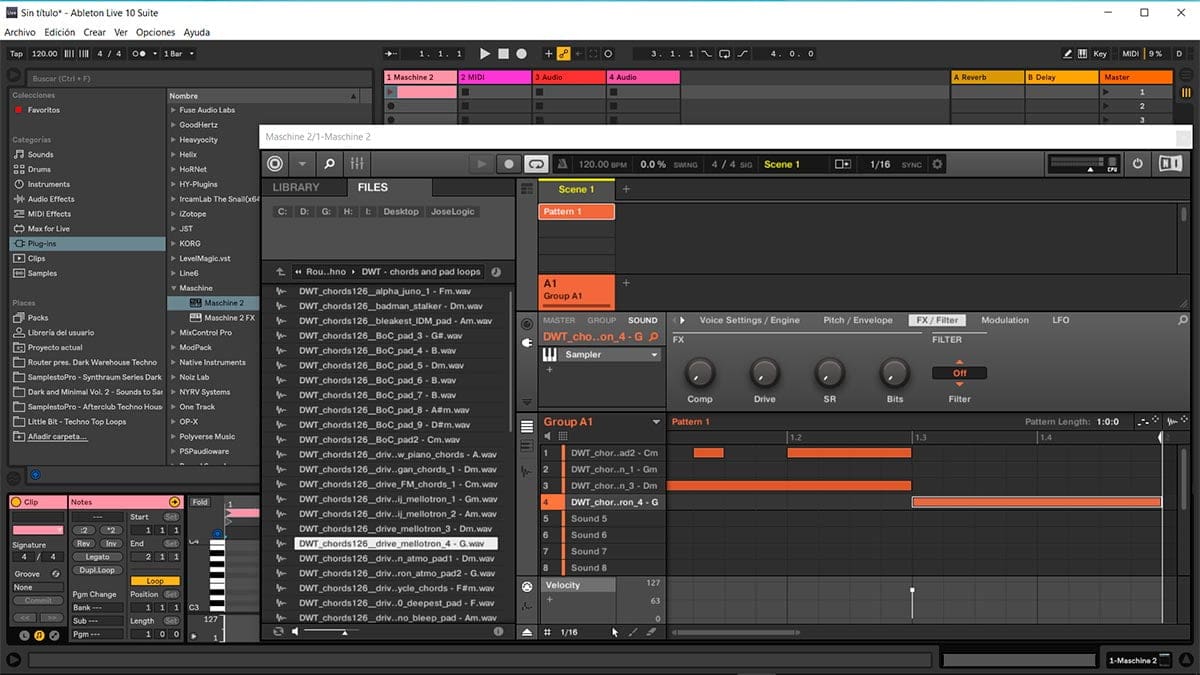Change the Filter type selector showing Off

point(959,373)
